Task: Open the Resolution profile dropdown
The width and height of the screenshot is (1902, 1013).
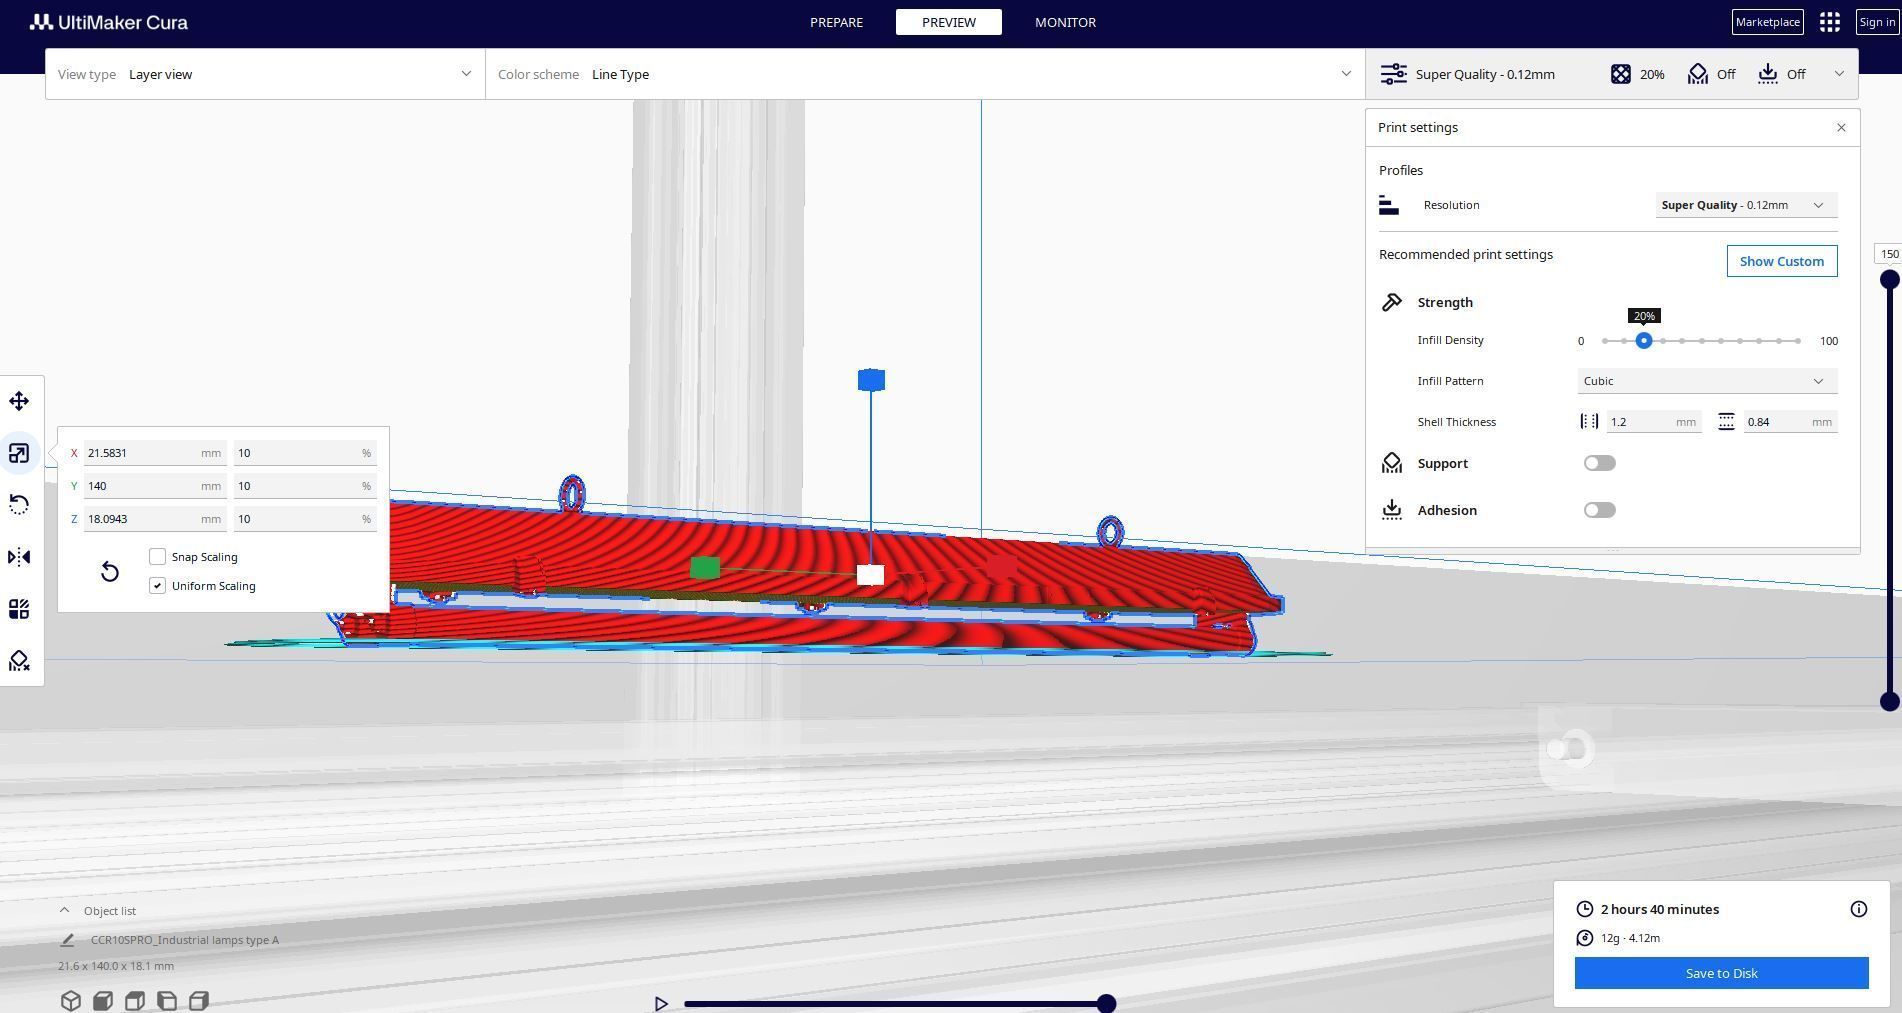Action: [1746, 205]
